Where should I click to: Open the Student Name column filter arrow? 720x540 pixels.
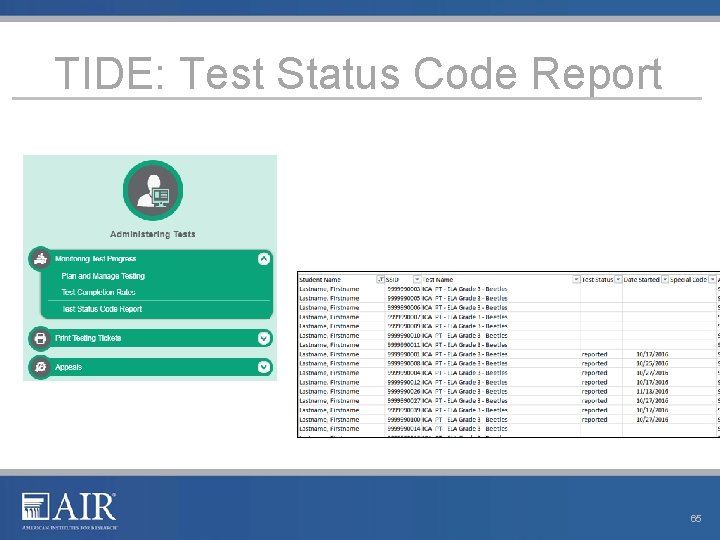[380, 279]
